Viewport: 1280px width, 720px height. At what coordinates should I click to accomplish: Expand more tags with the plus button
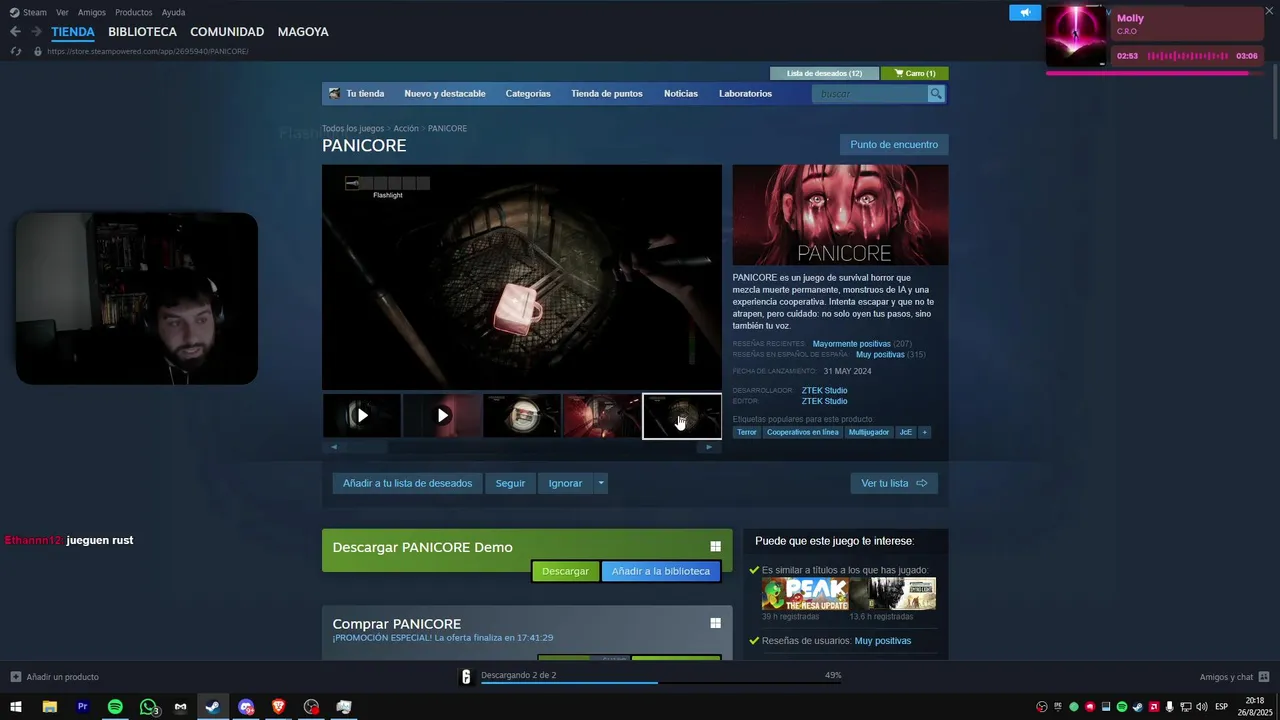(925, 432)
